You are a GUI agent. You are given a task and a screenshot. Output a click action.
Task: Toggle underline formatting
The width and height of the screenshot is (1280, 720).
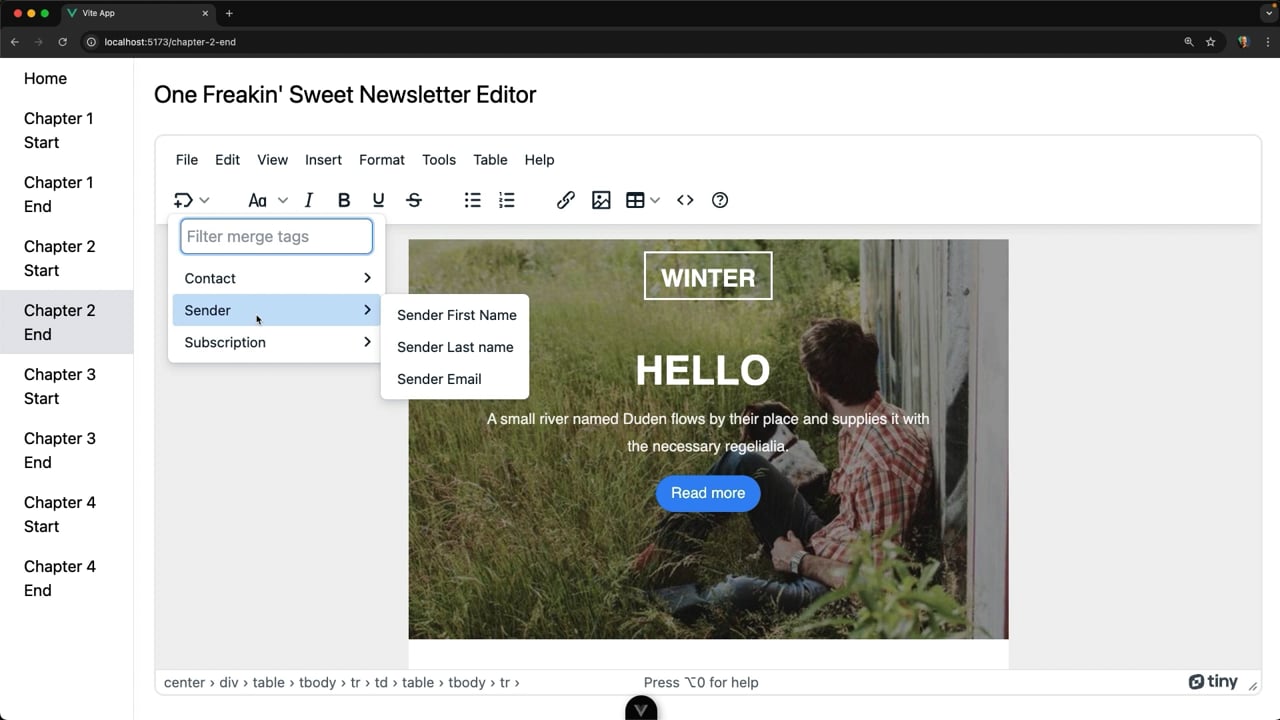click(x=378, y=200)
